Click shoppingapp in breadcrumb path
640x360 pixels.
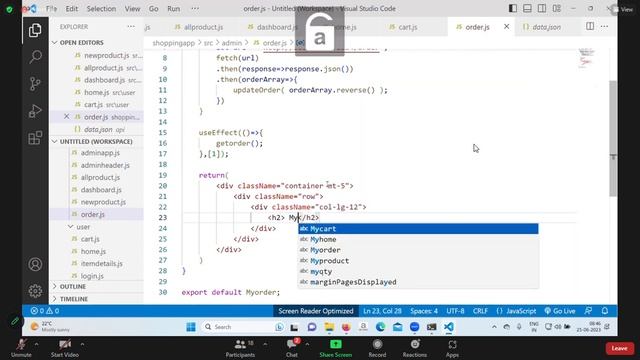[173, 43]
